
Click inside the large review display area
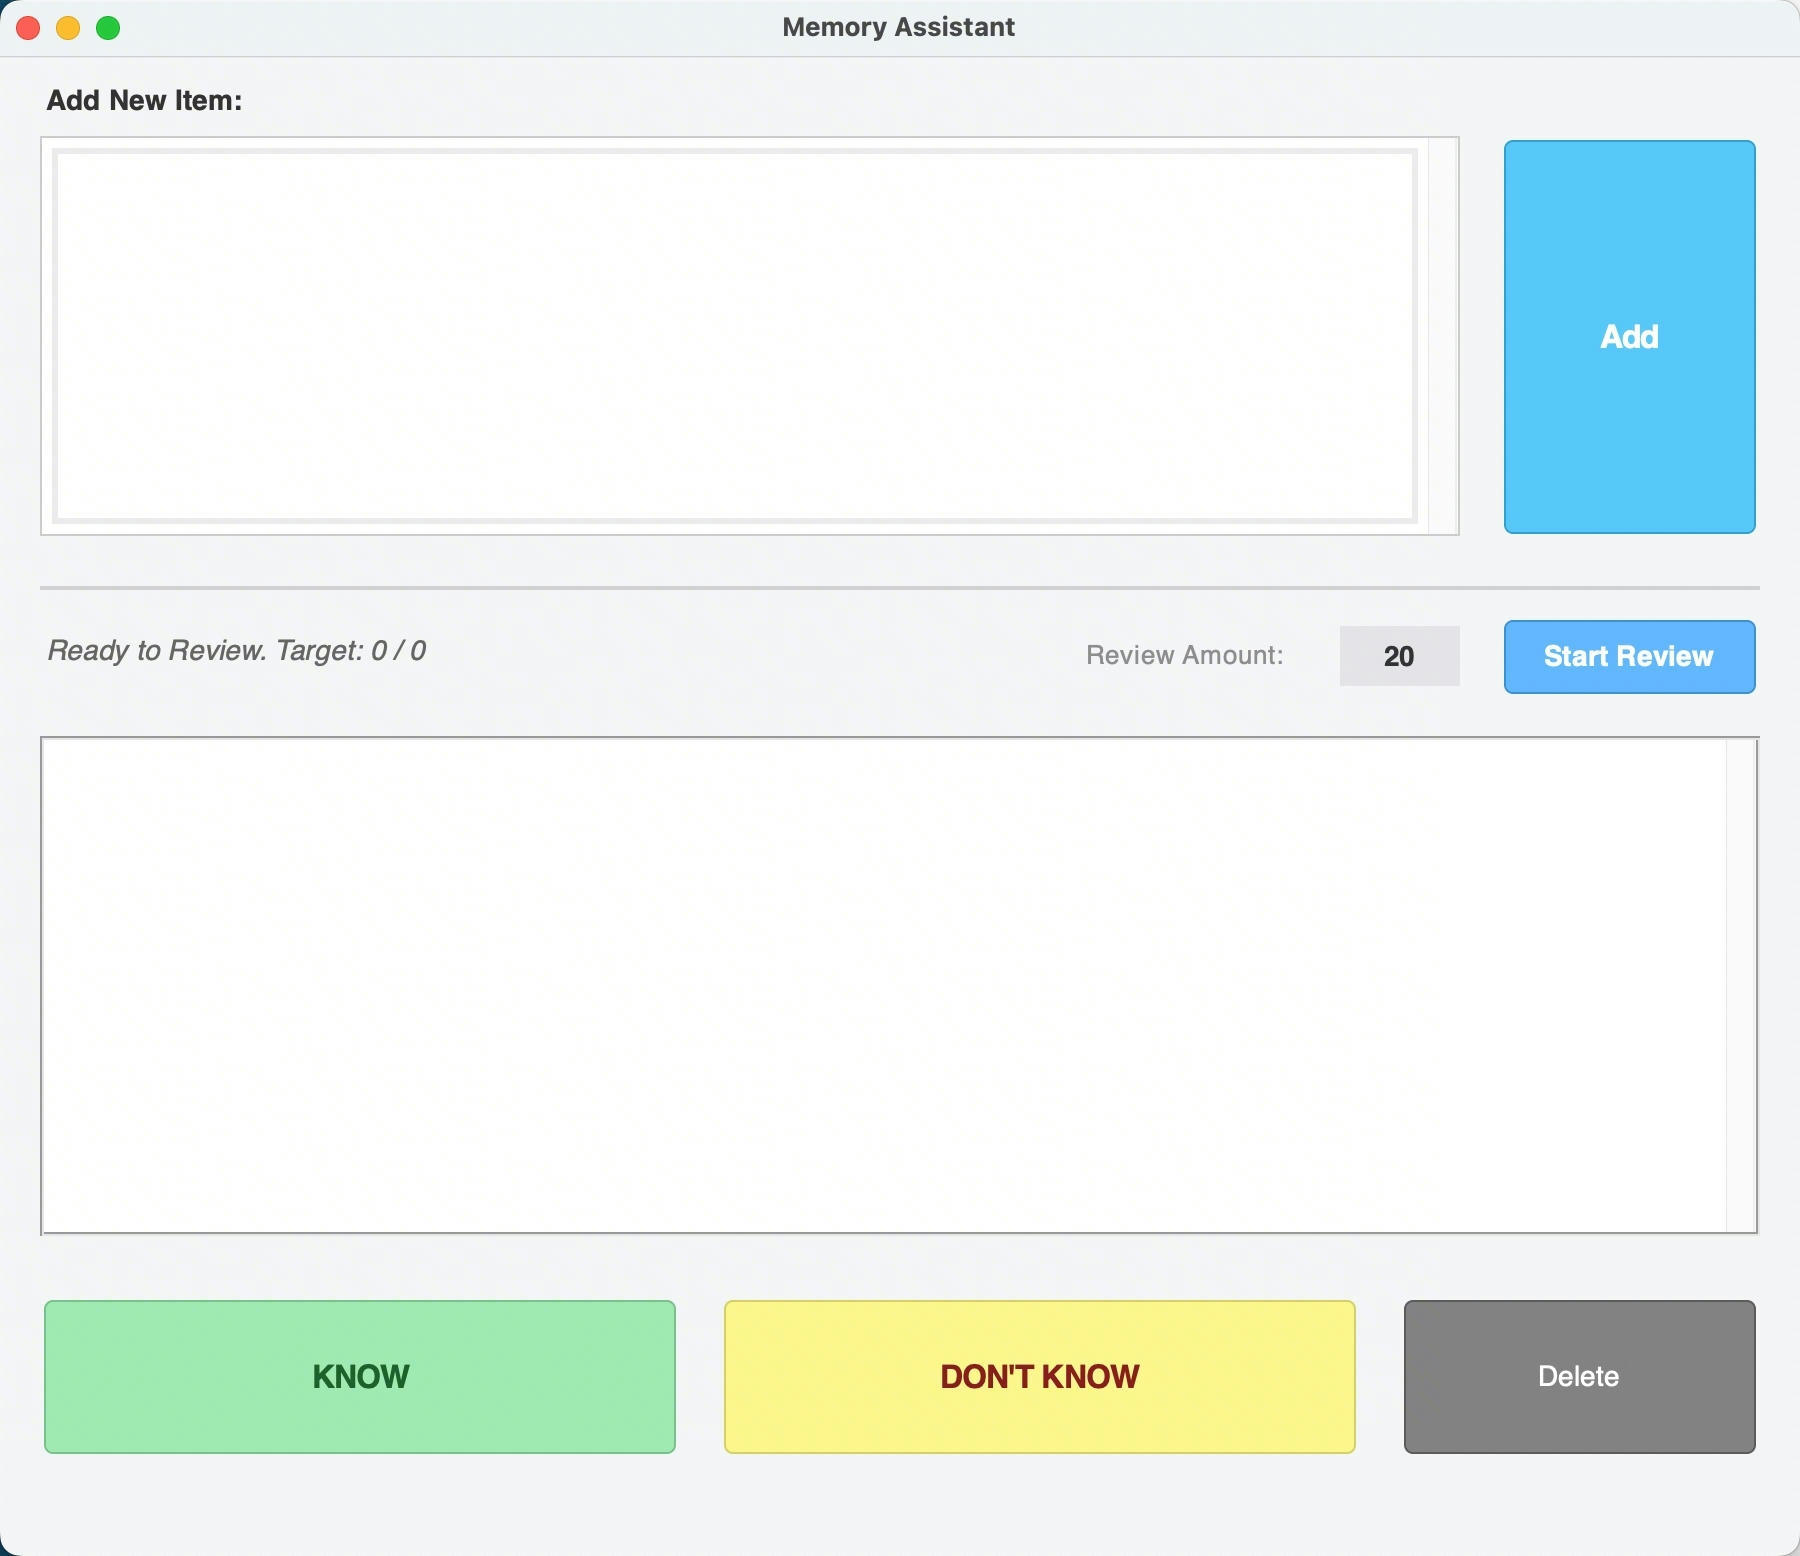[x=884, y=985]
